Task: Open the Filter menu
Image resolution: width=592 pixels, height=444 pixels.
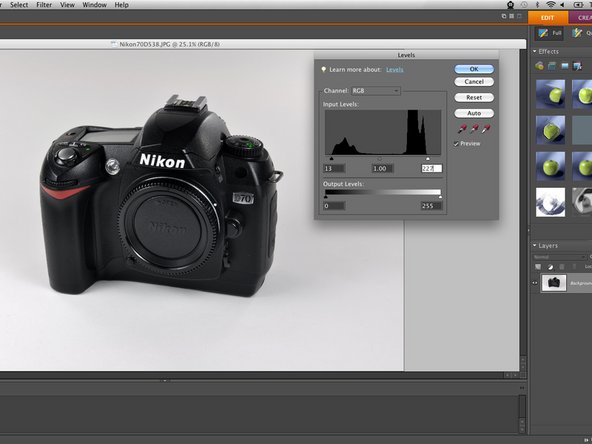Action: click(44, 5)
